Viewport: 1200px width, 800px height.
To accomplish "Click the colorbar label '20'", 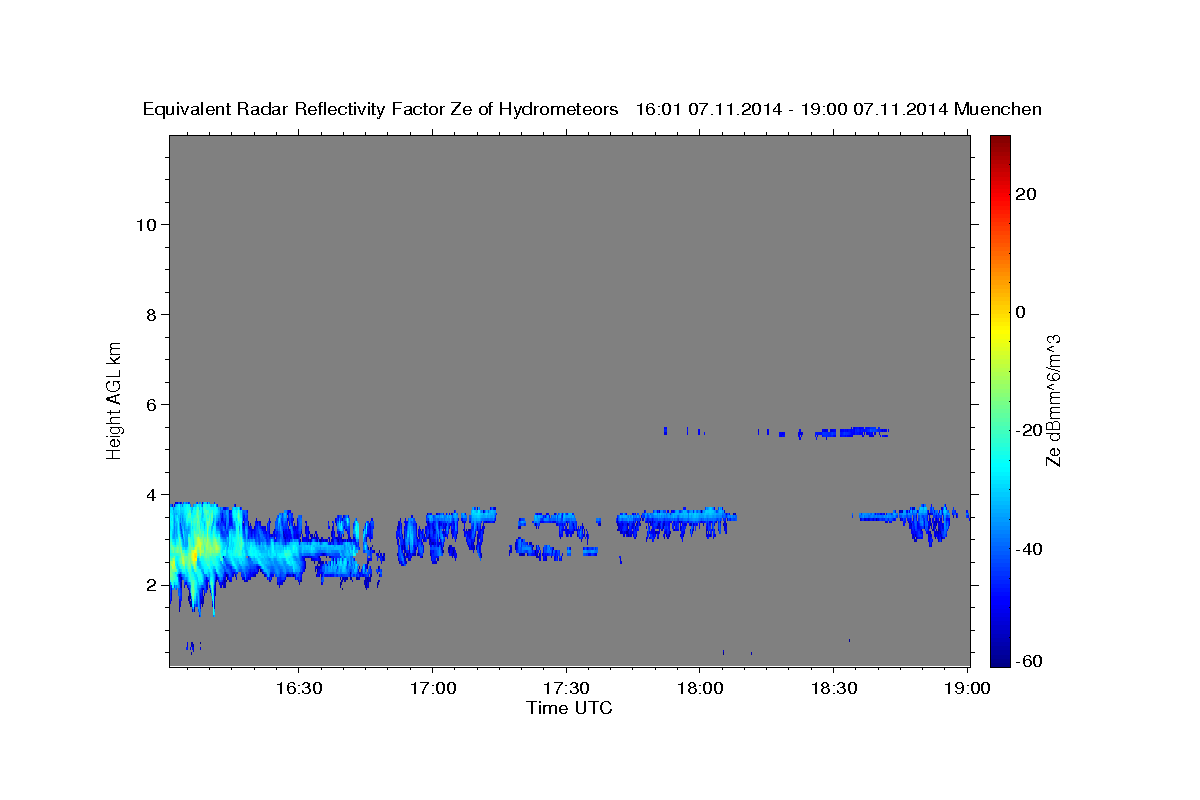I will pos(1027,194).
